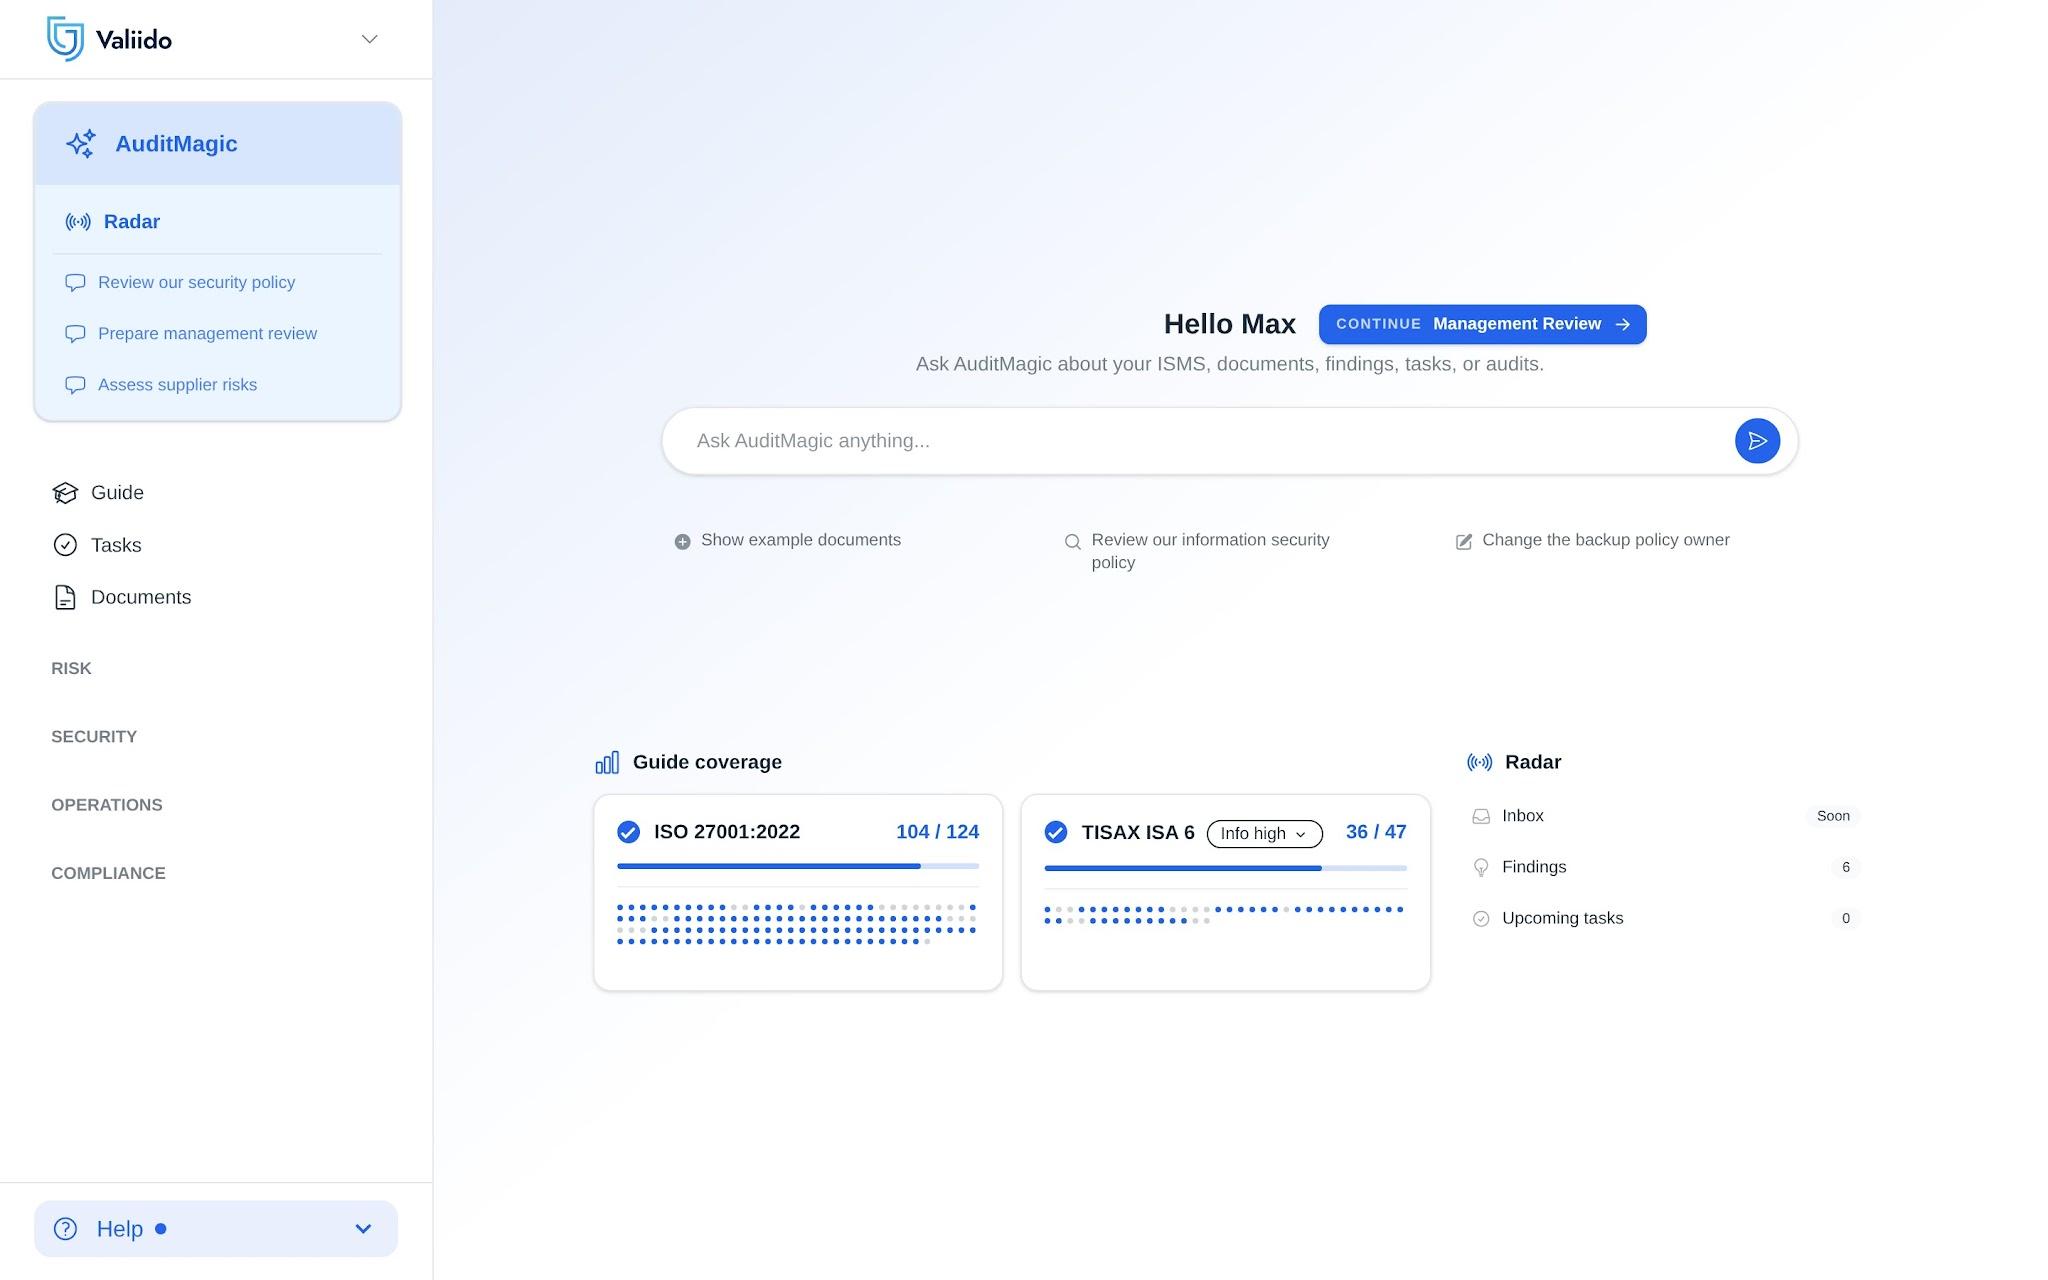Click magnifier icon by Review information security policy
Image resolution: width=2048 pixels, height=1280 pixels.
tap(1073, 542)
